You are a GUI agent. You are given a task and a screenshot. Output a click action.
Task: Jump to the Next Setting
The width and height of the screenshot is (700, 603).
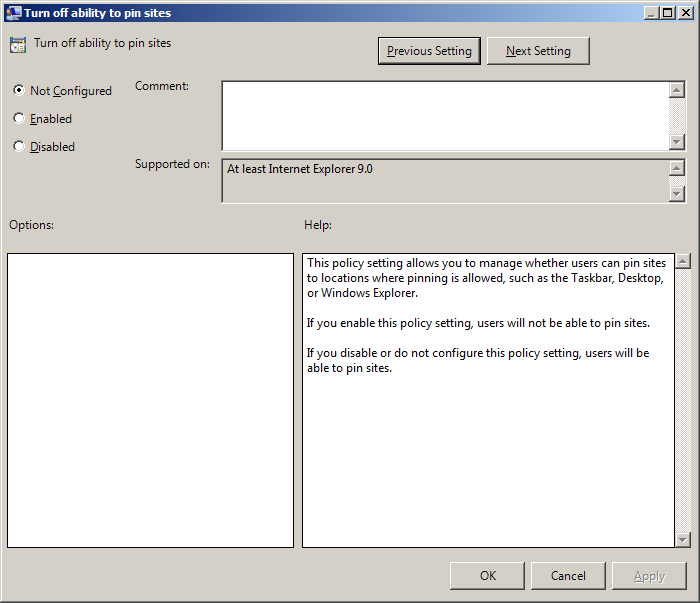pyautogui.click(x=538, y=51)
